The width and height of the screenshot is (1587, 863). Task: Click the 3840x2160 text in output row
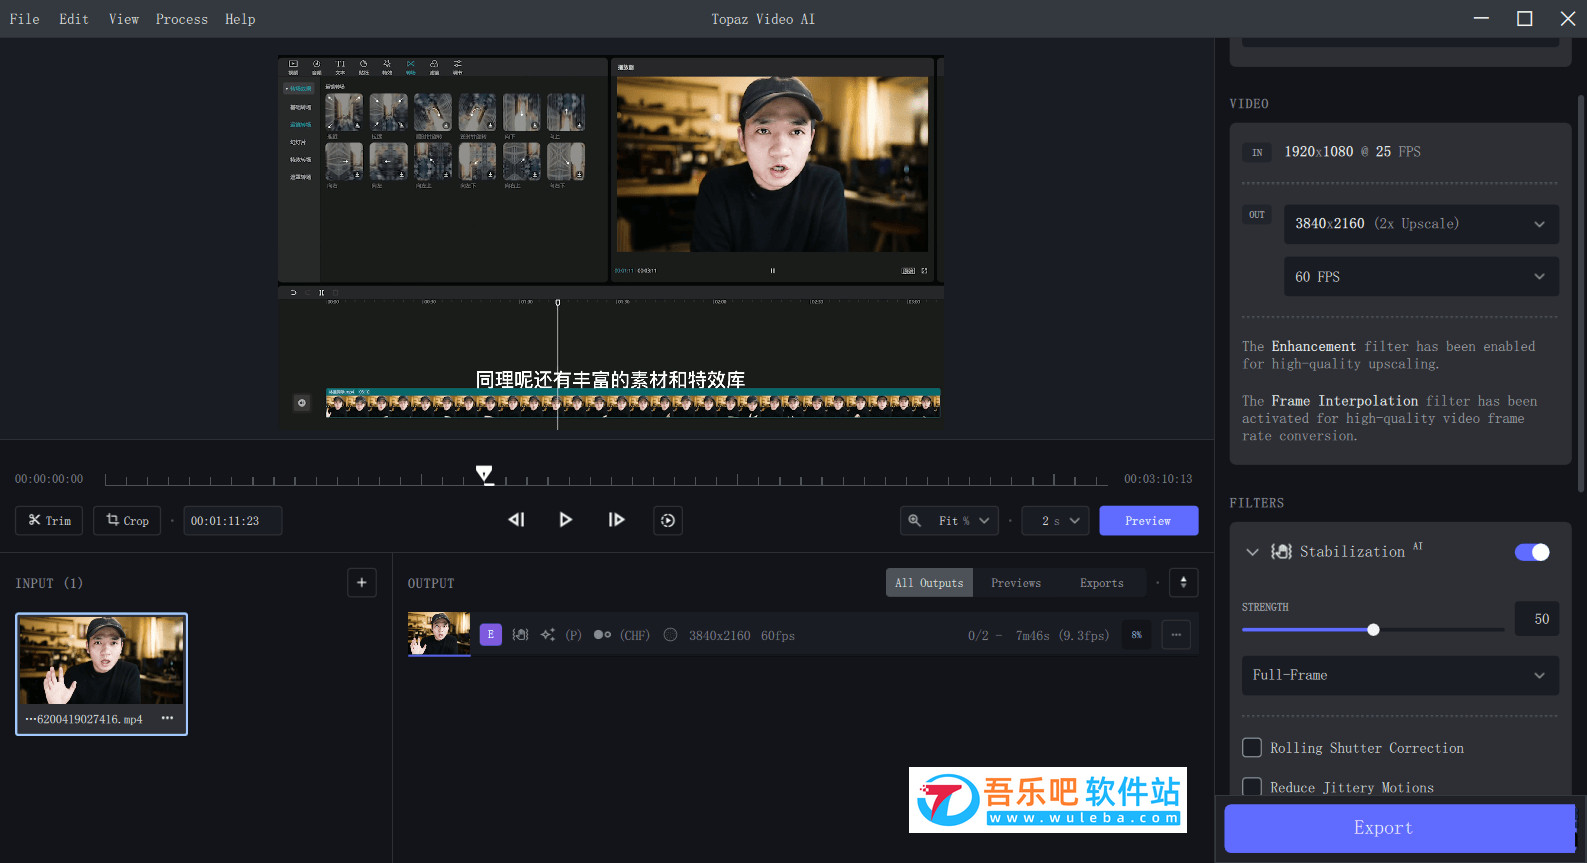point(720,635)
